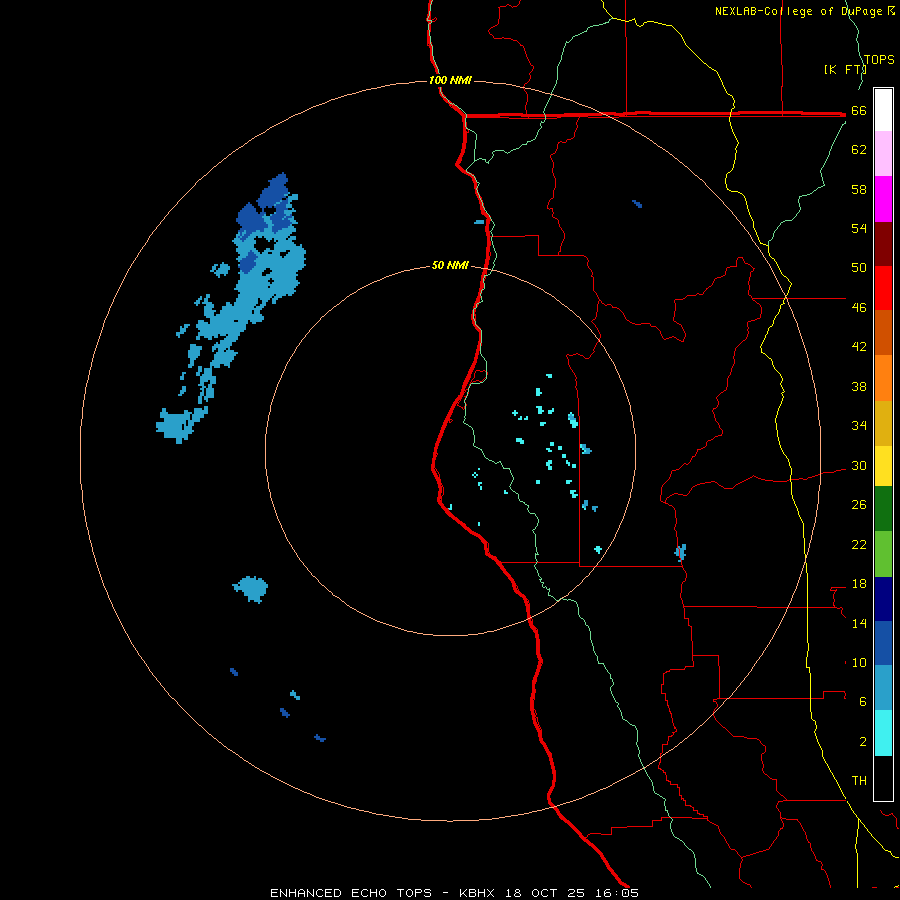Click the 22 legend value

[x=859, y=544]
